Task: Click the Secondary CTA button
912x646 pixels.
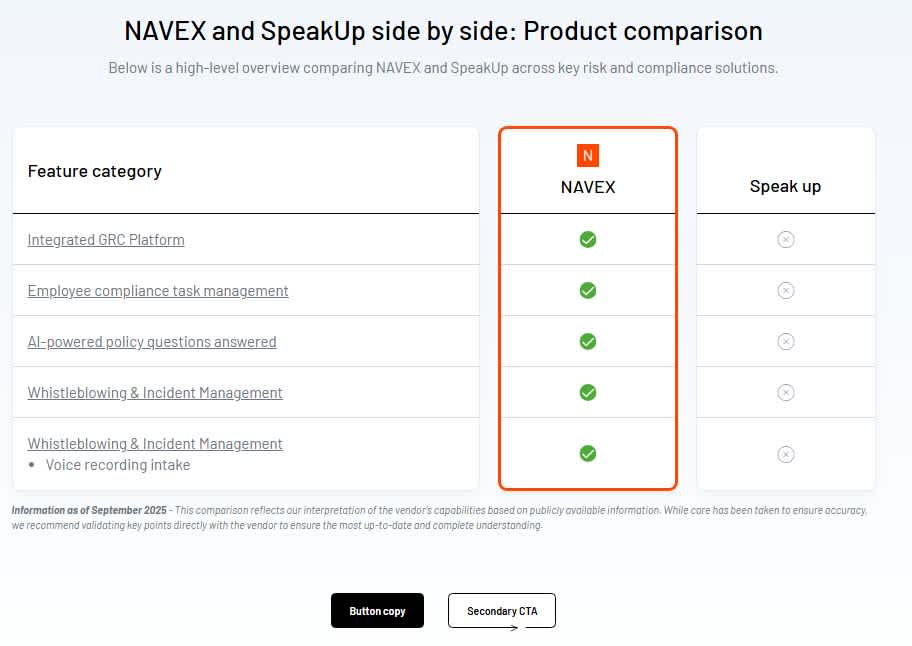Action: [x=501, y=611]
